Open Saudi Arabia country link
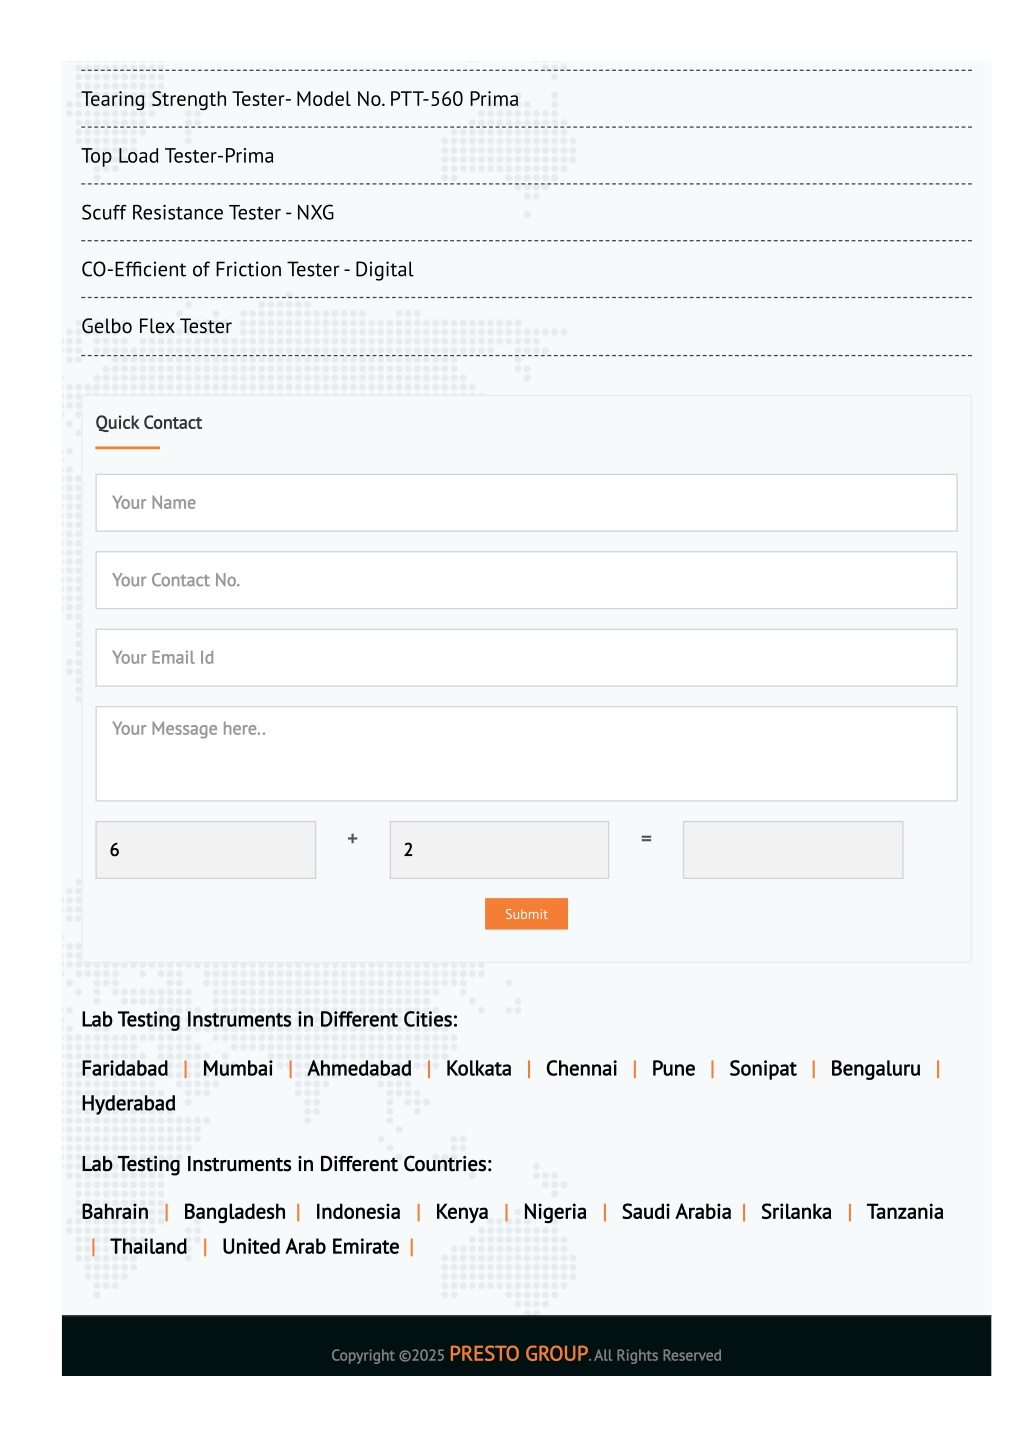This screenshot has width=1024, height=1449. click(x=677, y=1212)
